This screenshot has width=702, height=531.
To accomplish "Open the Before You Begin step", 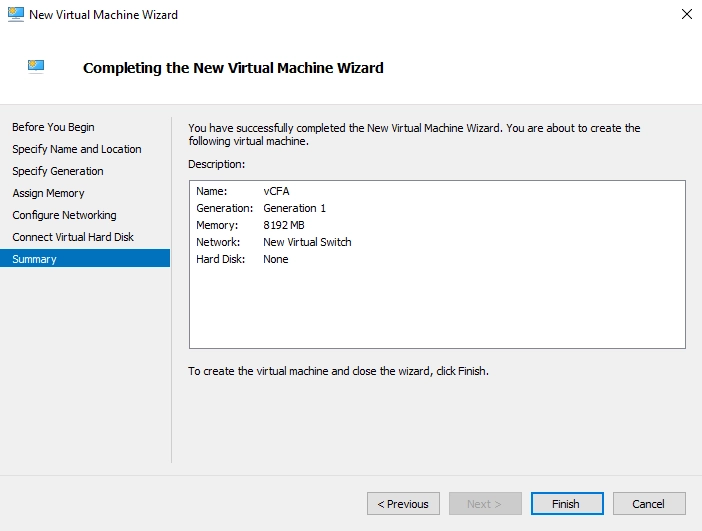I will (x=53, y=127).
